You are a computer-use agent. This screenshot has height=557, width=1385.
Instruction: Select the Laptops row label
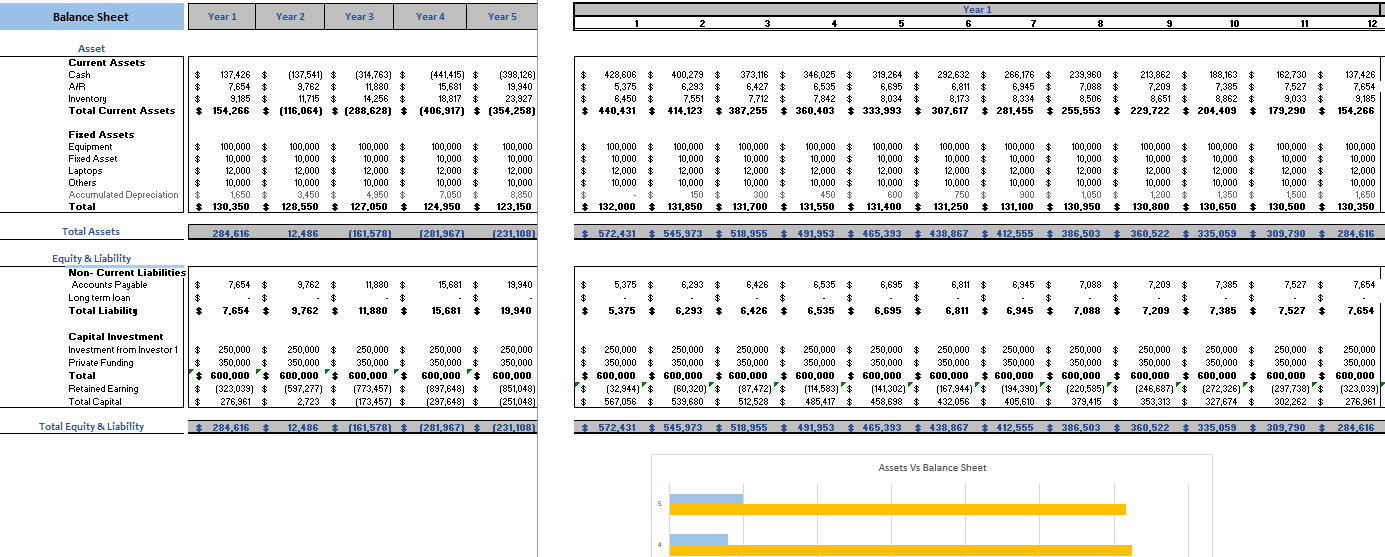click(x=85, y=171)
